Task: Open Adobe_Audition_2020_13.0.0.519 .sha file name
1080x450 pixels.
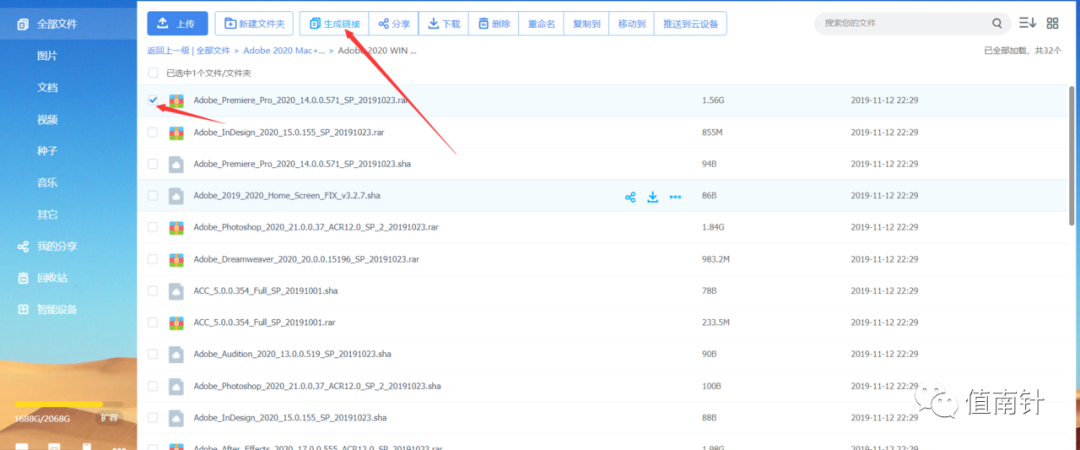Action: (x=293, y=354)
